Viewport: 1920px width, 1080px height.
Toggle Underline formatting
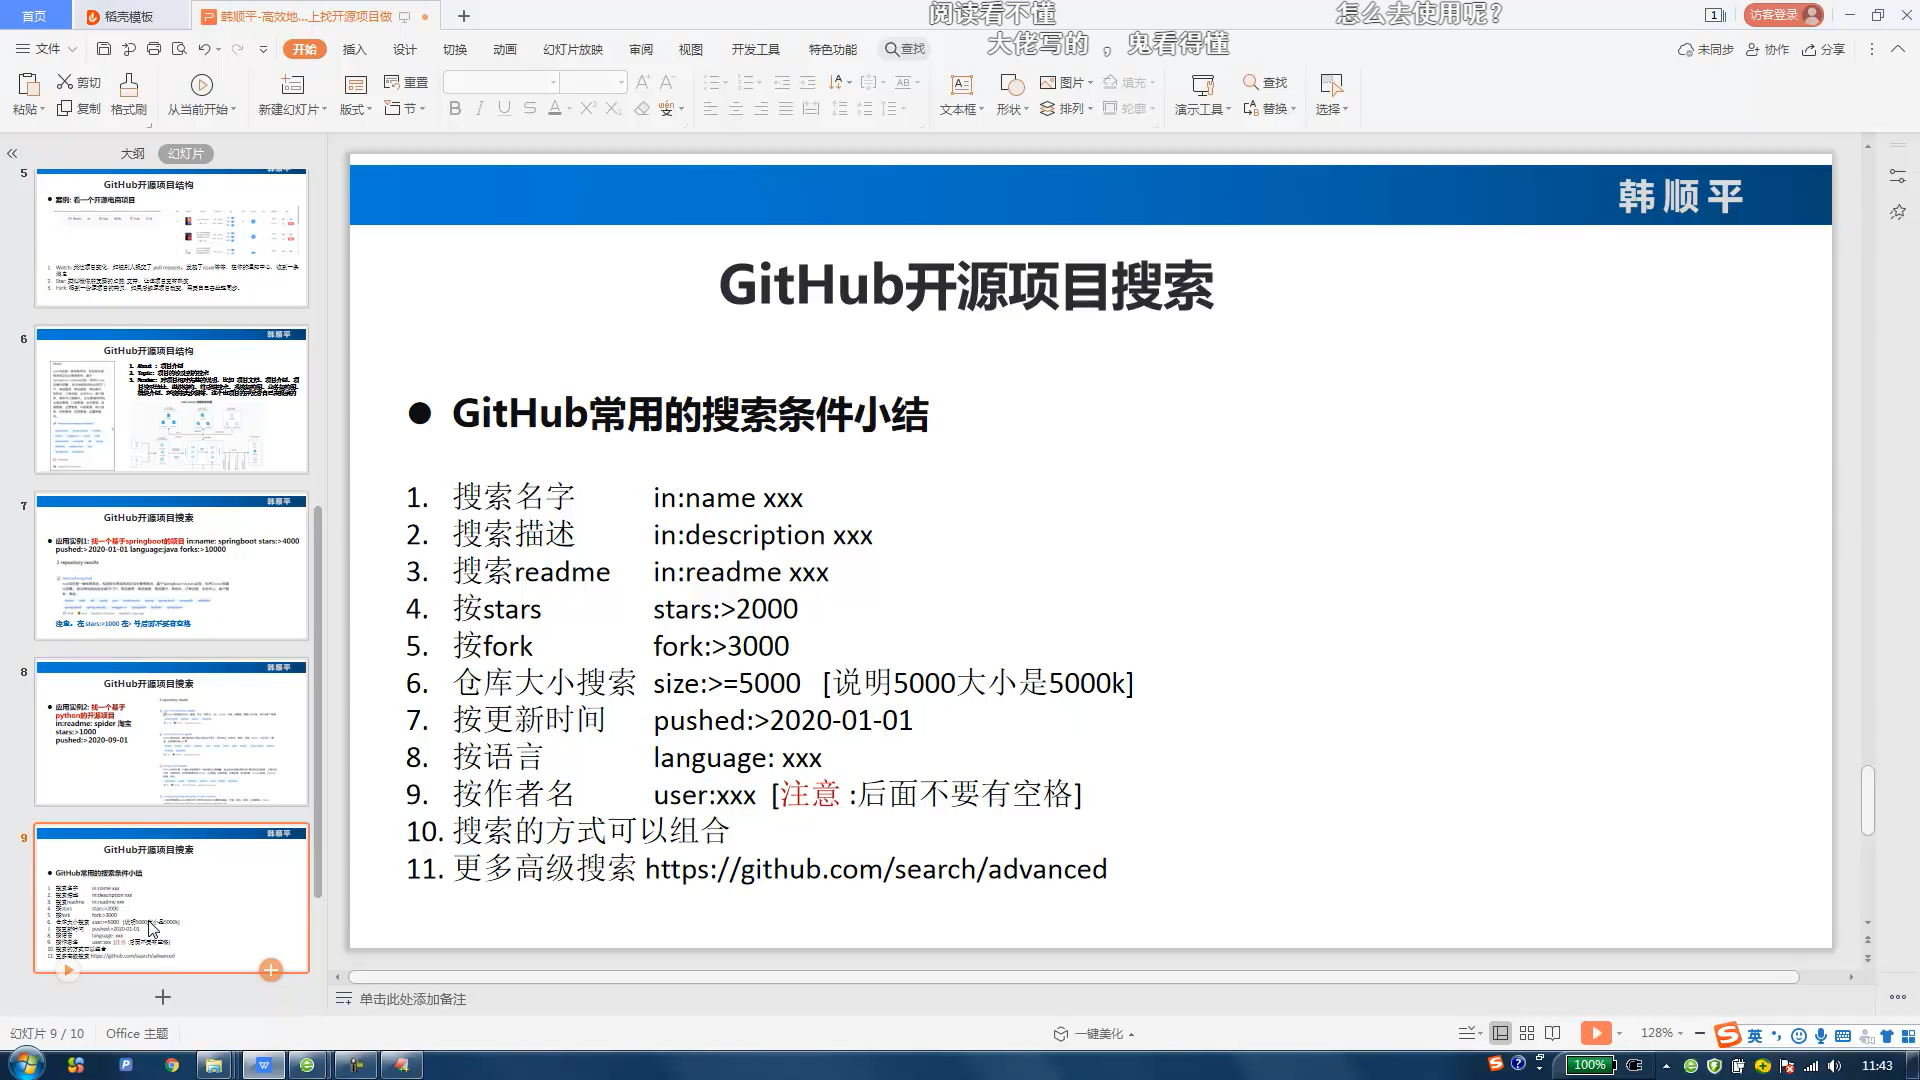point(504,108)
